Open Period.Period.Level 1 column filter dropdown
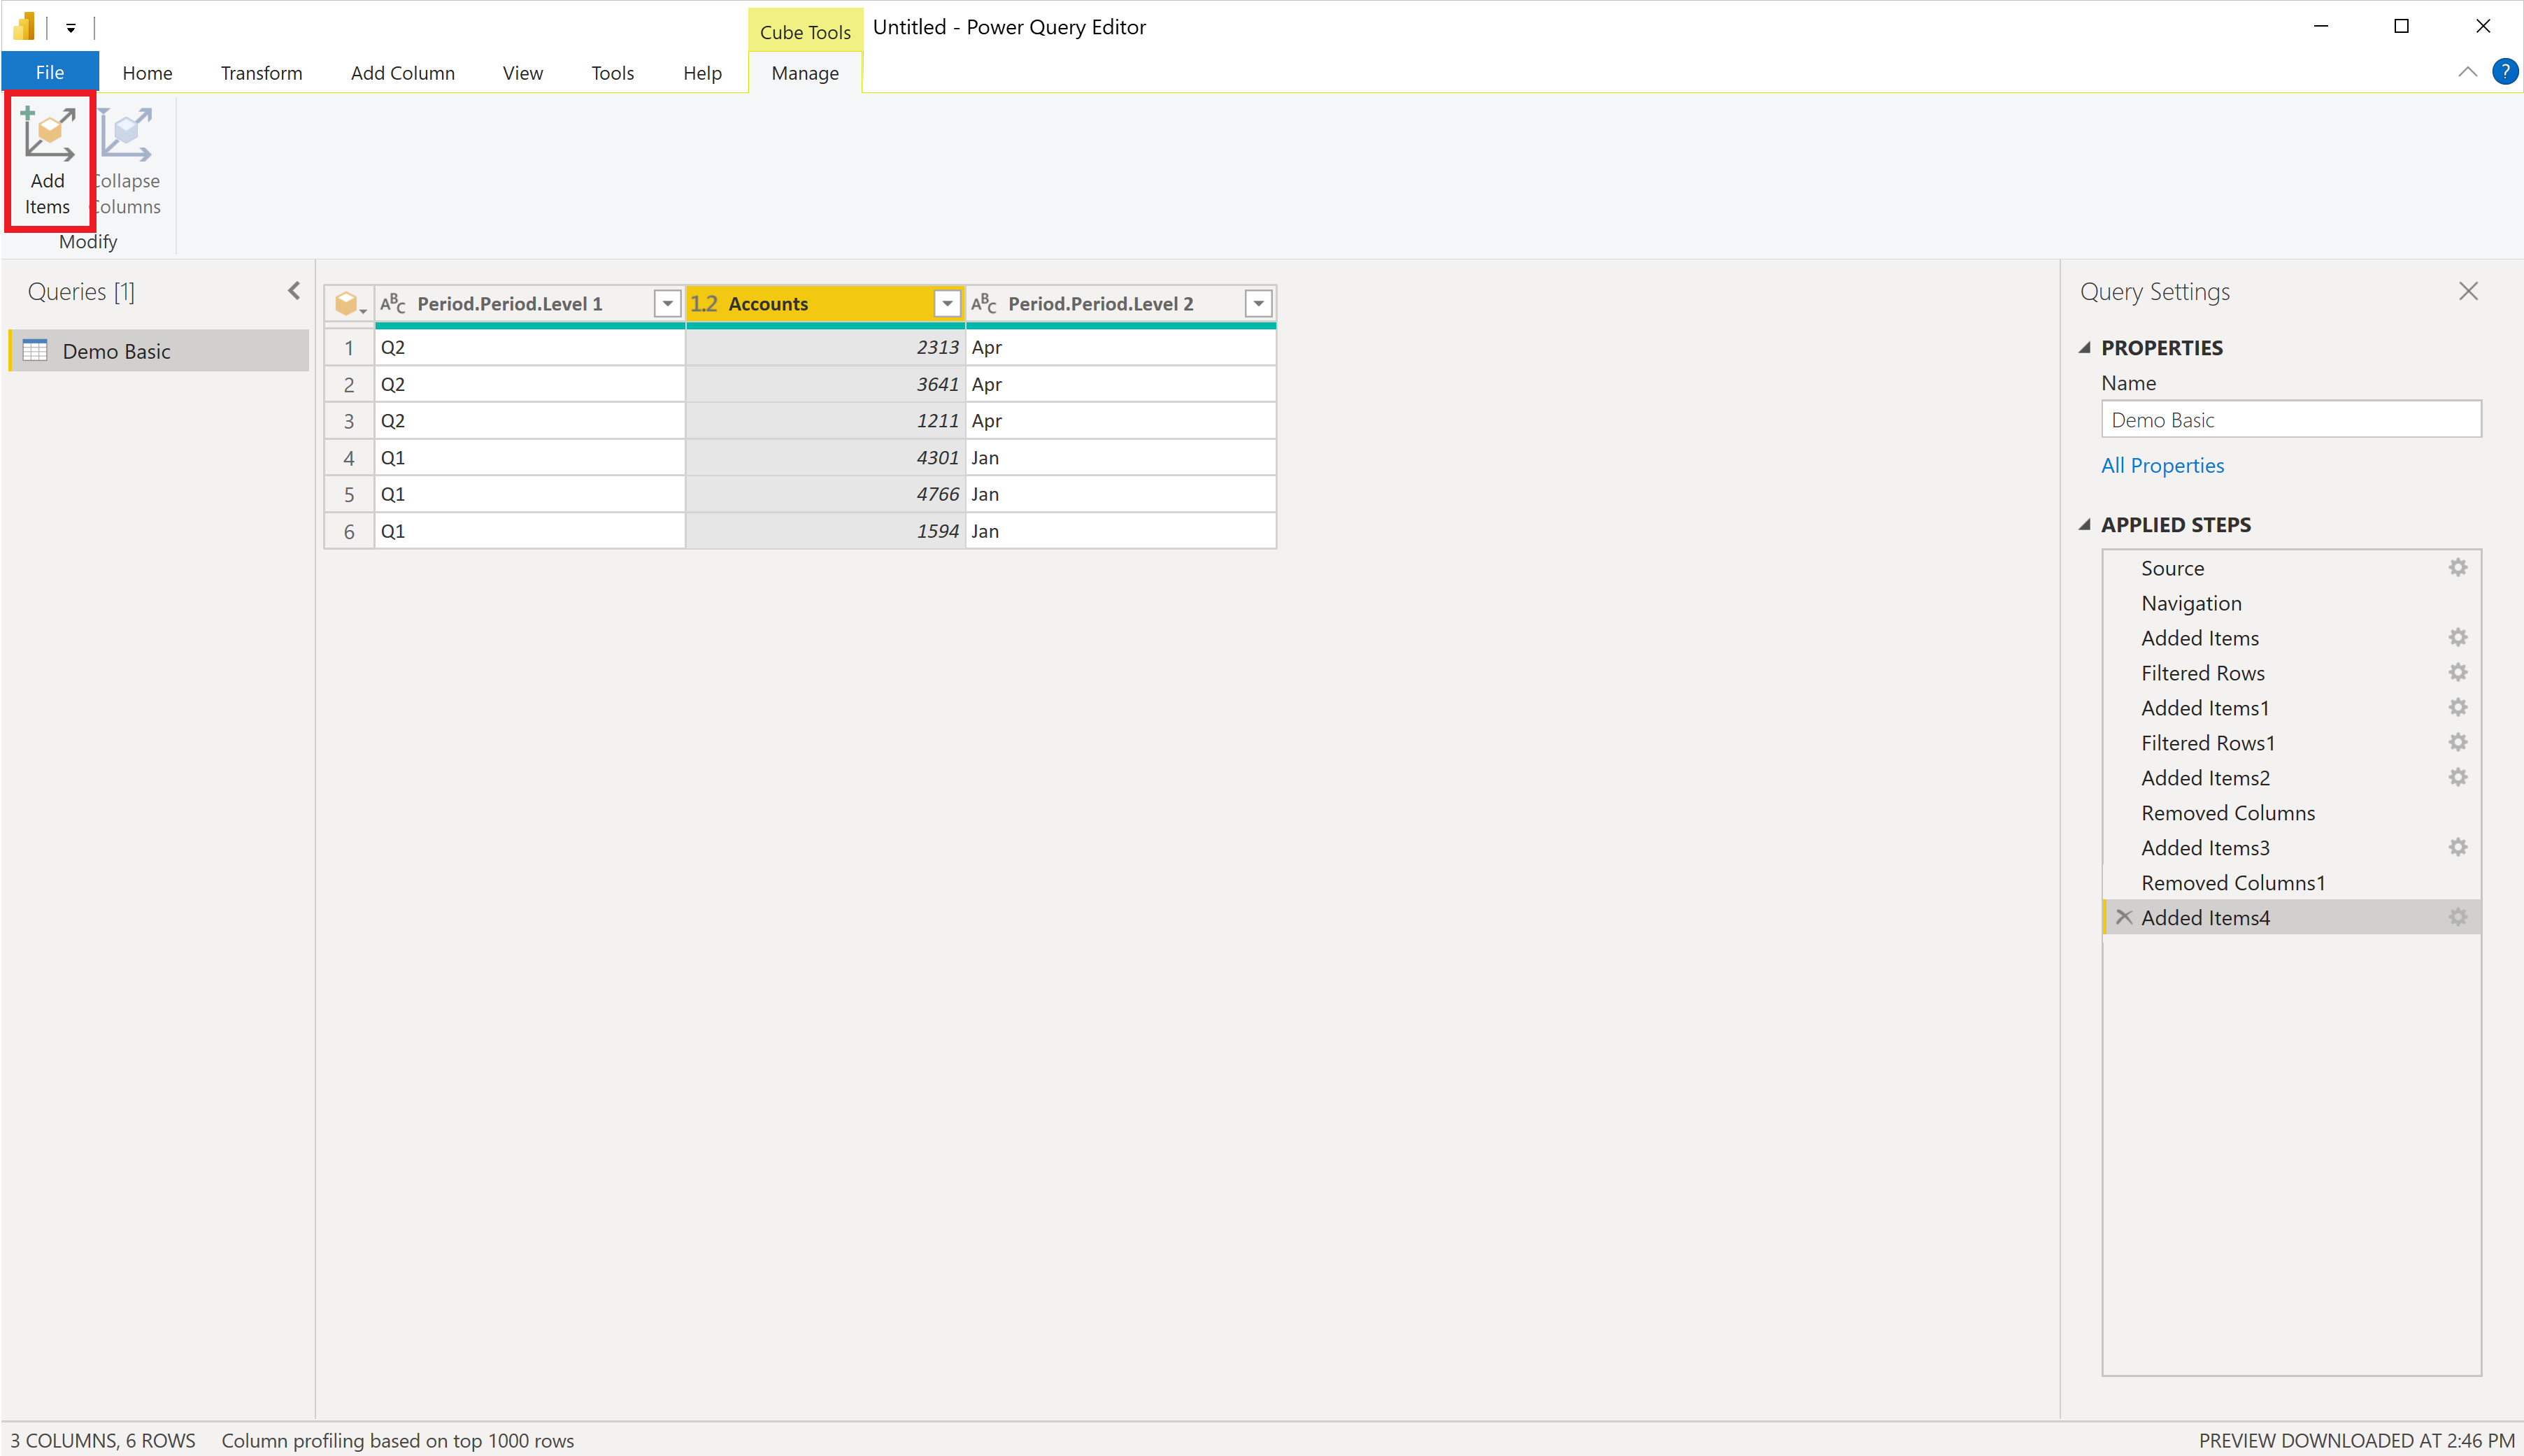The image size is (2524, 1456). (667, 303)
